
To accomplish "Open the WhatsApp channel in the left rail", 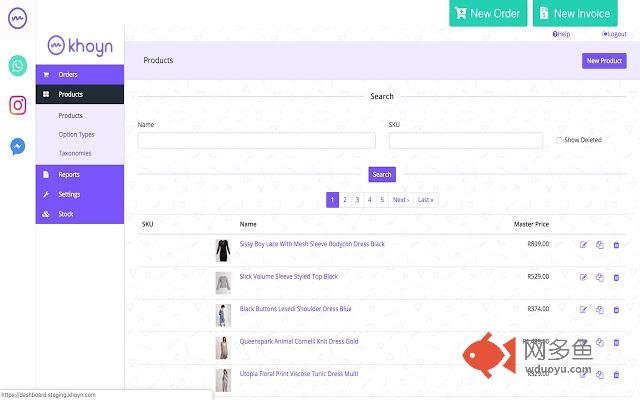I will pyautogui.click(x=18, y=66).
